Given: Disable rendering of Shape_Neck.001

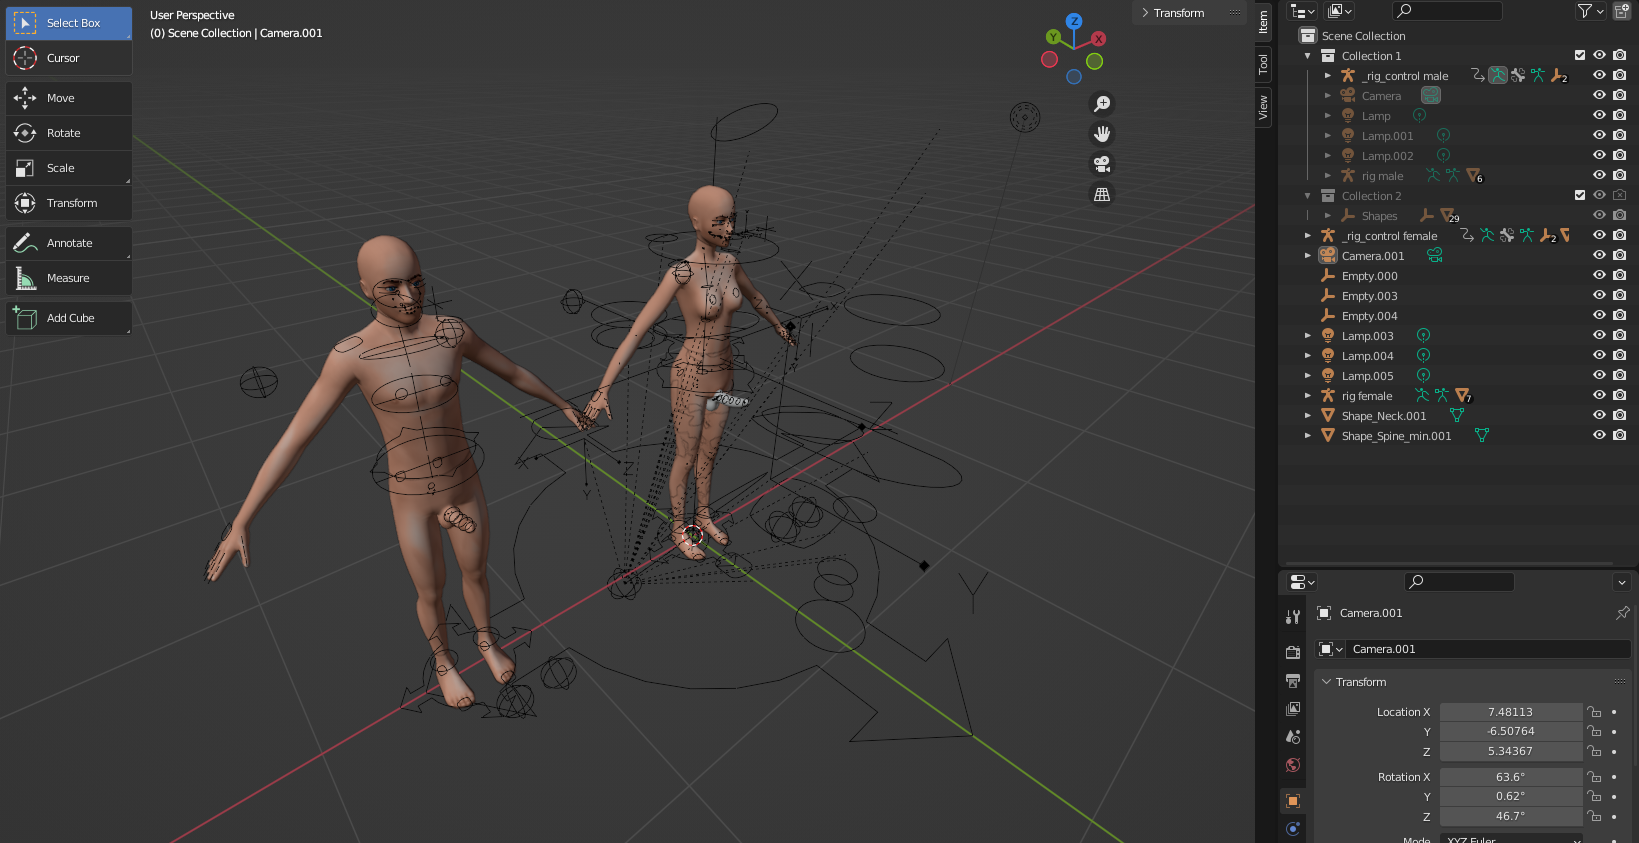Looking at the screenshot, I should point(1620,416).
